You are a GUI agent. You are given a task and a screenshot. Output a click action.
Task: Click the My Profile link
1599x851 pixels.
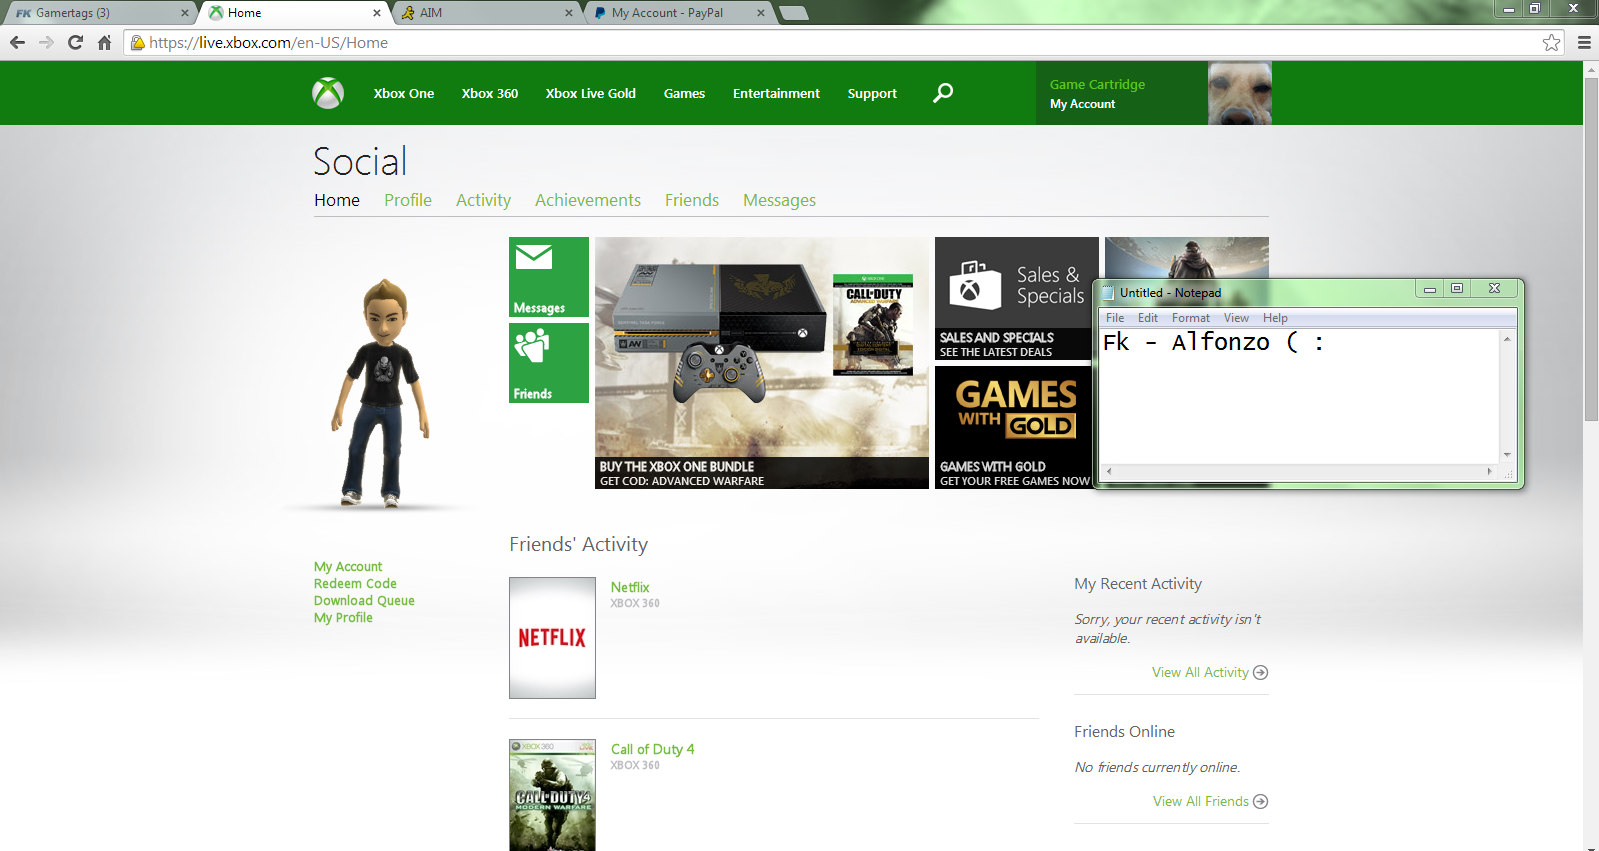click(x=343, y=618)
